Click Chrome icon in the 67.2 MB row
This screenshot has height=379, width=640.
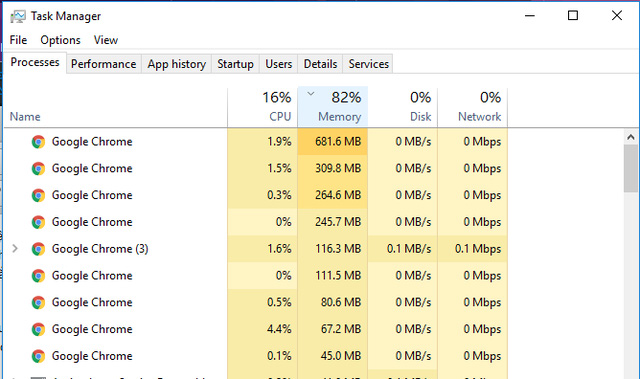38,329
